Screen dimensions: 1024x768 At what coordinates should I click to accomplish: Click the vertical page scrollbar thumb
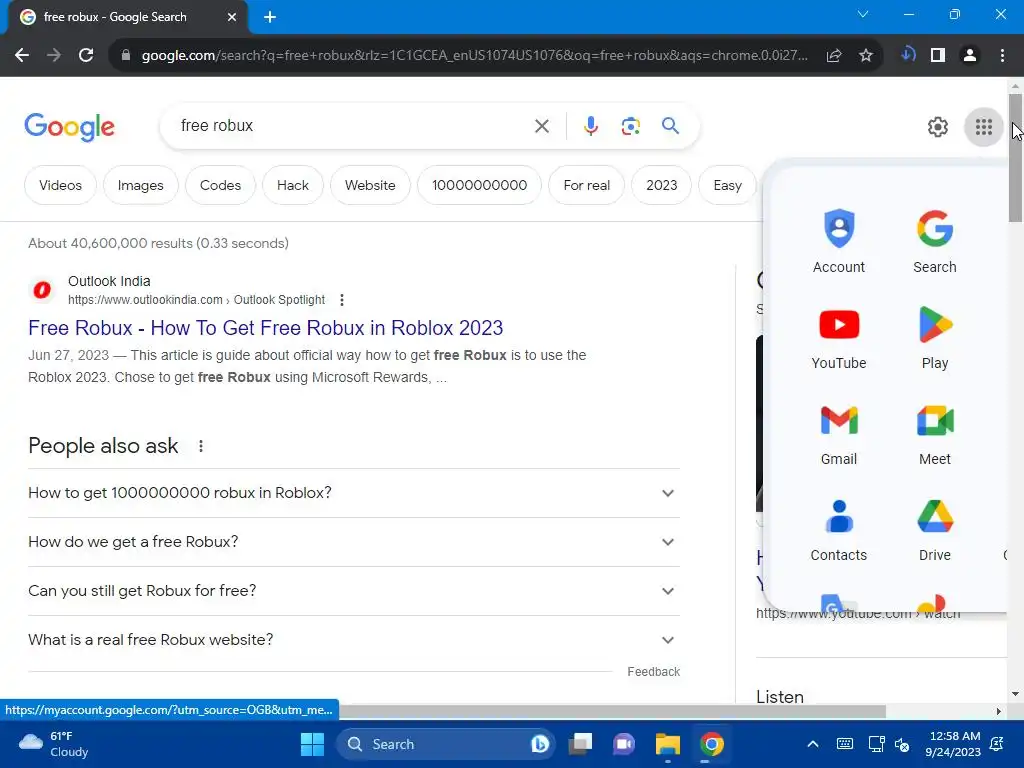click(1016, 157)
